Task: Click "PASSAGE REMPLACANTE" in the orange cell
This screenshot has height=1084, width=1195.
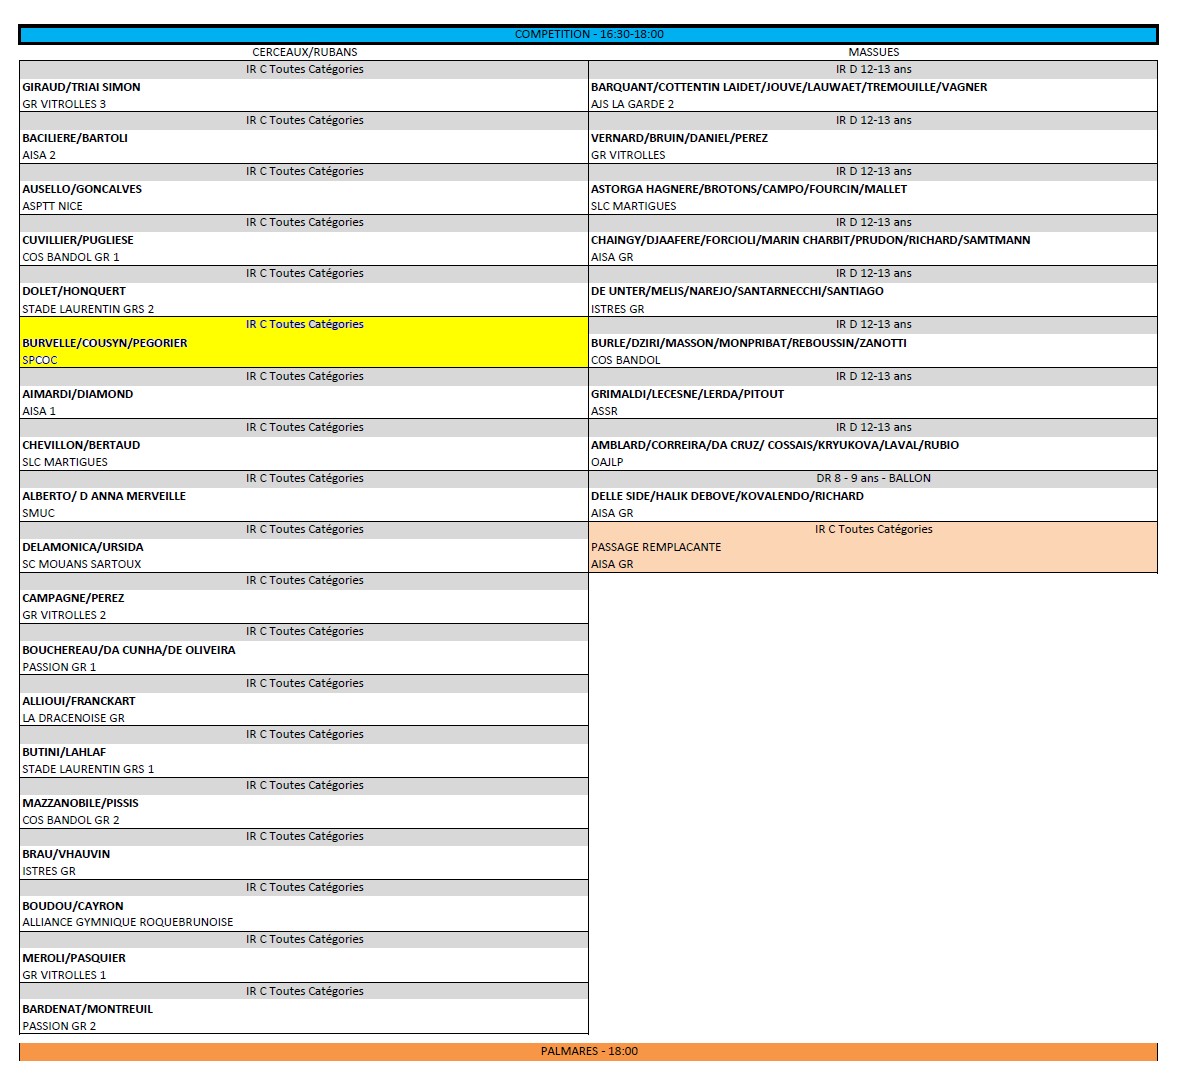Action: pos(656,547)
